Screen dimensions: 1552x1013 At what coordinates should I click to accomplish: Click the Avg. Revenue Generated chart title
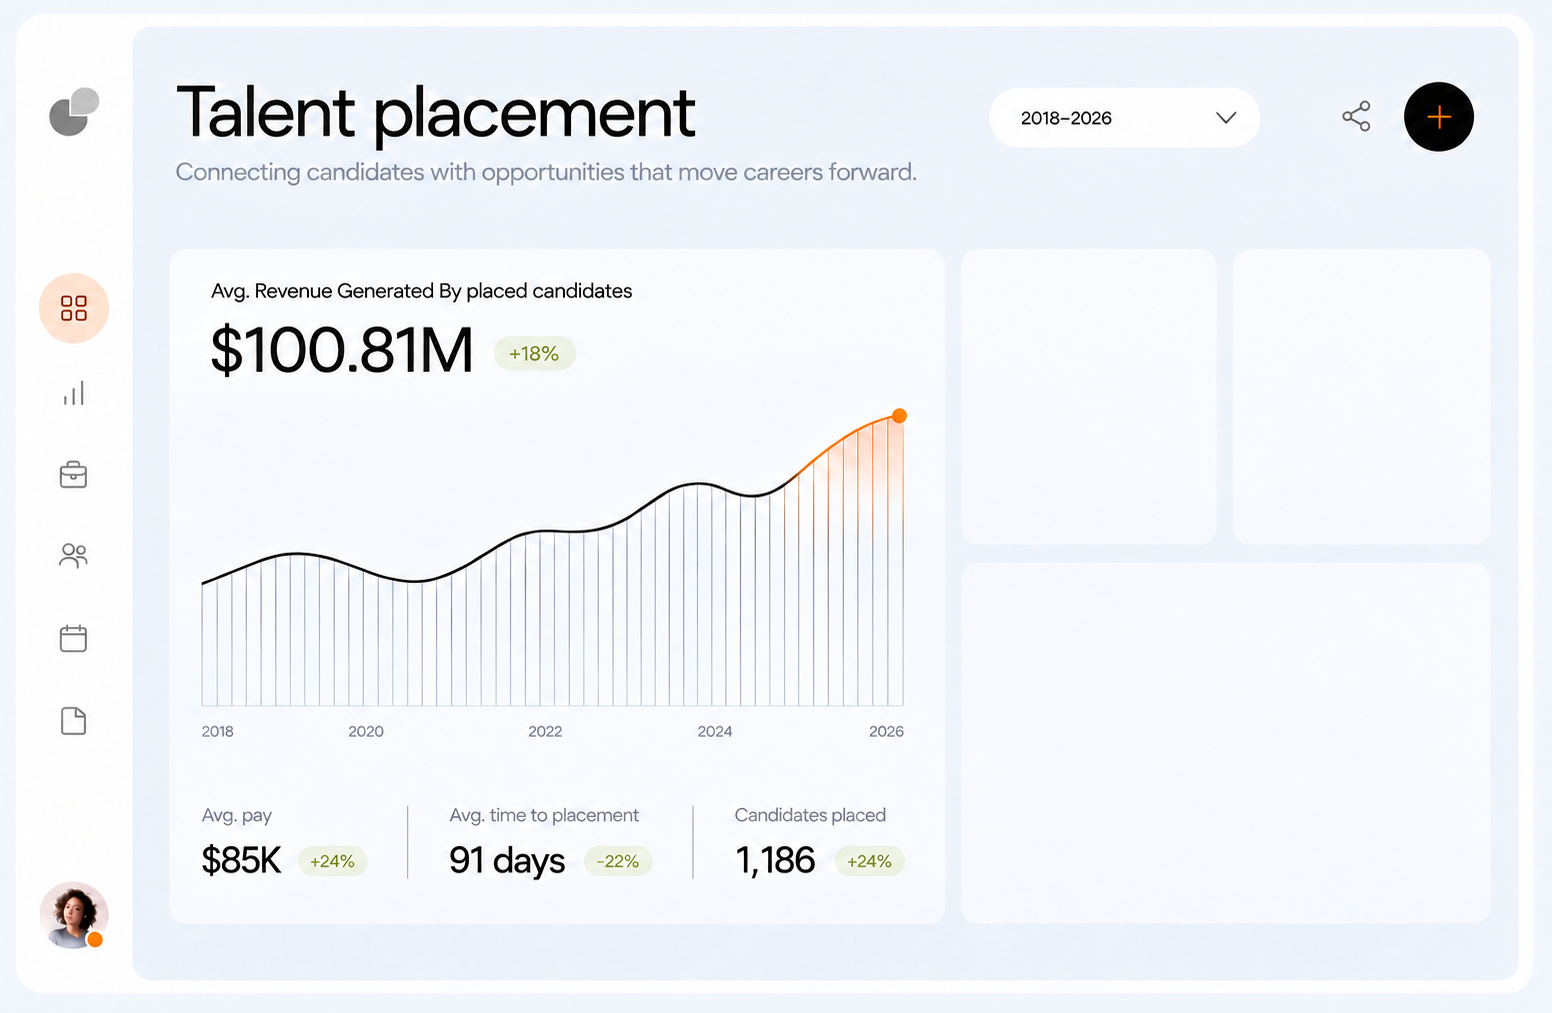[x=421, y=291]
